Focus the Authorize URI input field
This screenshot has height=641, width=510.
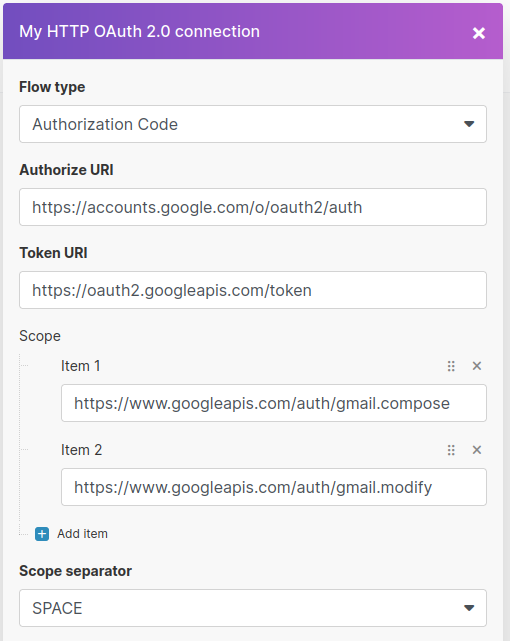pos(253,207)
